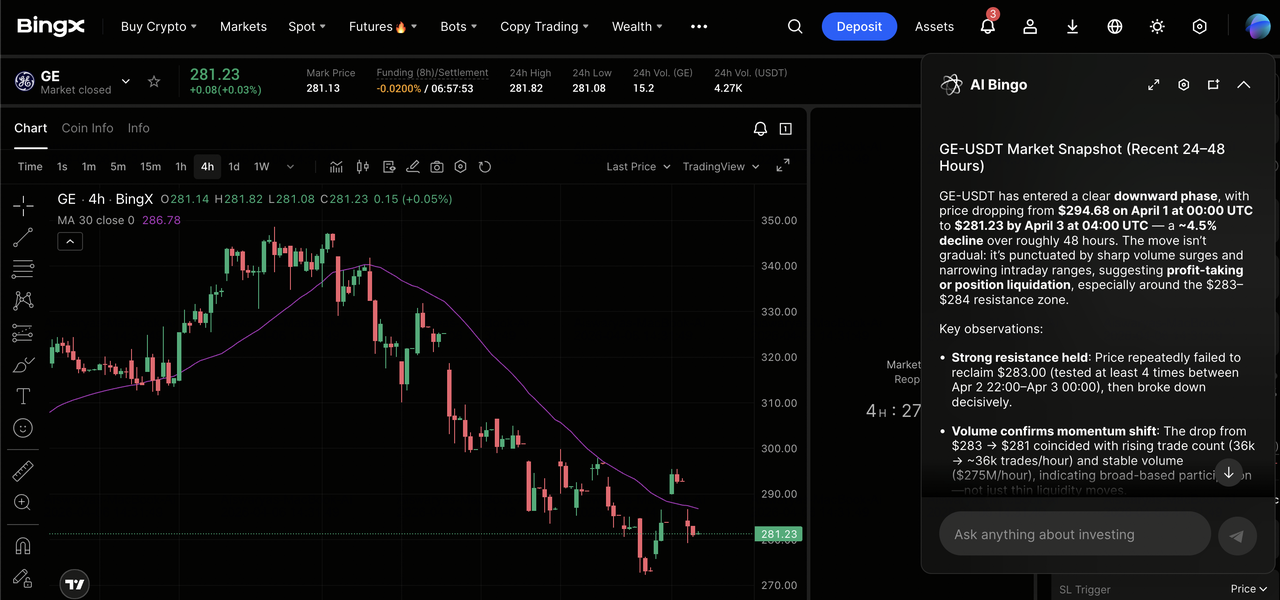Select the 1d timeframe
Screen dimensions: 1280x600
click(x=233, y=167)
